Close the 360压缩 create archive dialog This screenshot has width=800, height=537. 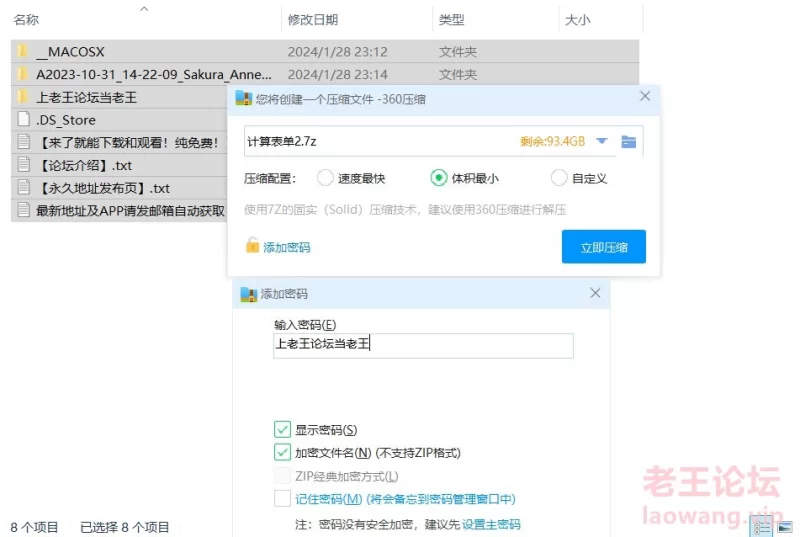(645, 96)
